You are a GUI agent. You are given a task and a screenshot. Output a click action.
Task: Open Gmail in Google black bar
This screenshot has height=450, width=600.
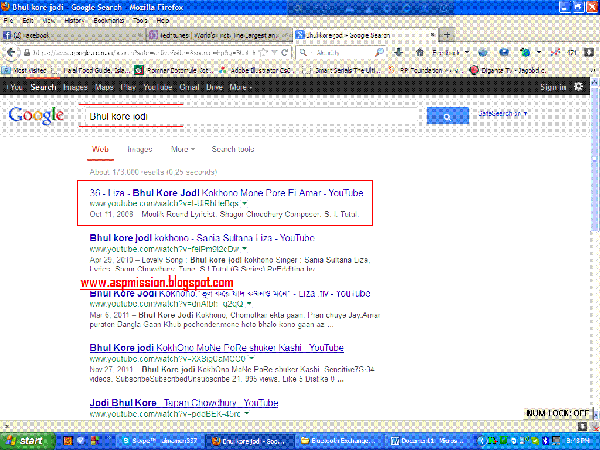[x=189, y=87]
